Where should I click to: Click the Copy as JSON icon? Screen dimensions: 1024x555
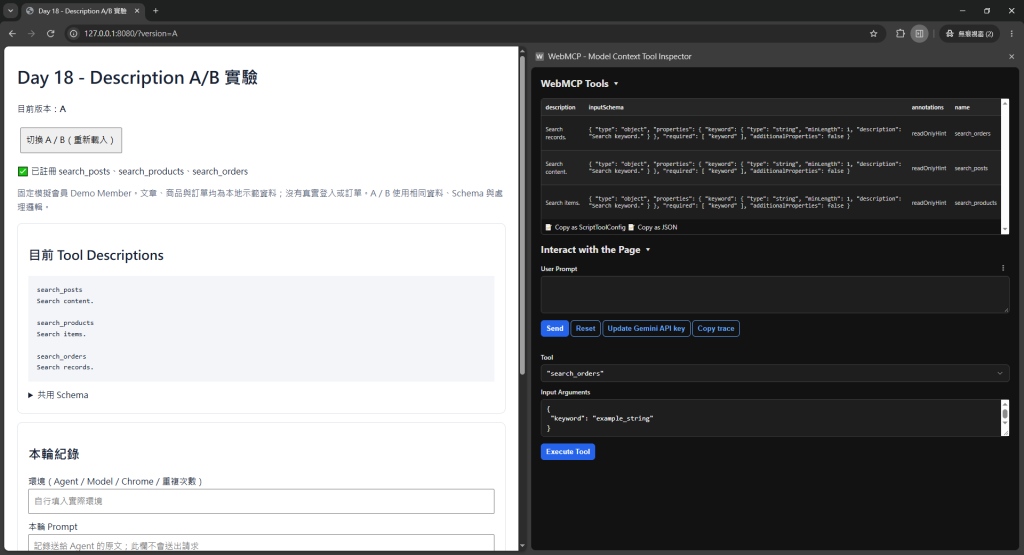tap(632, 227)
